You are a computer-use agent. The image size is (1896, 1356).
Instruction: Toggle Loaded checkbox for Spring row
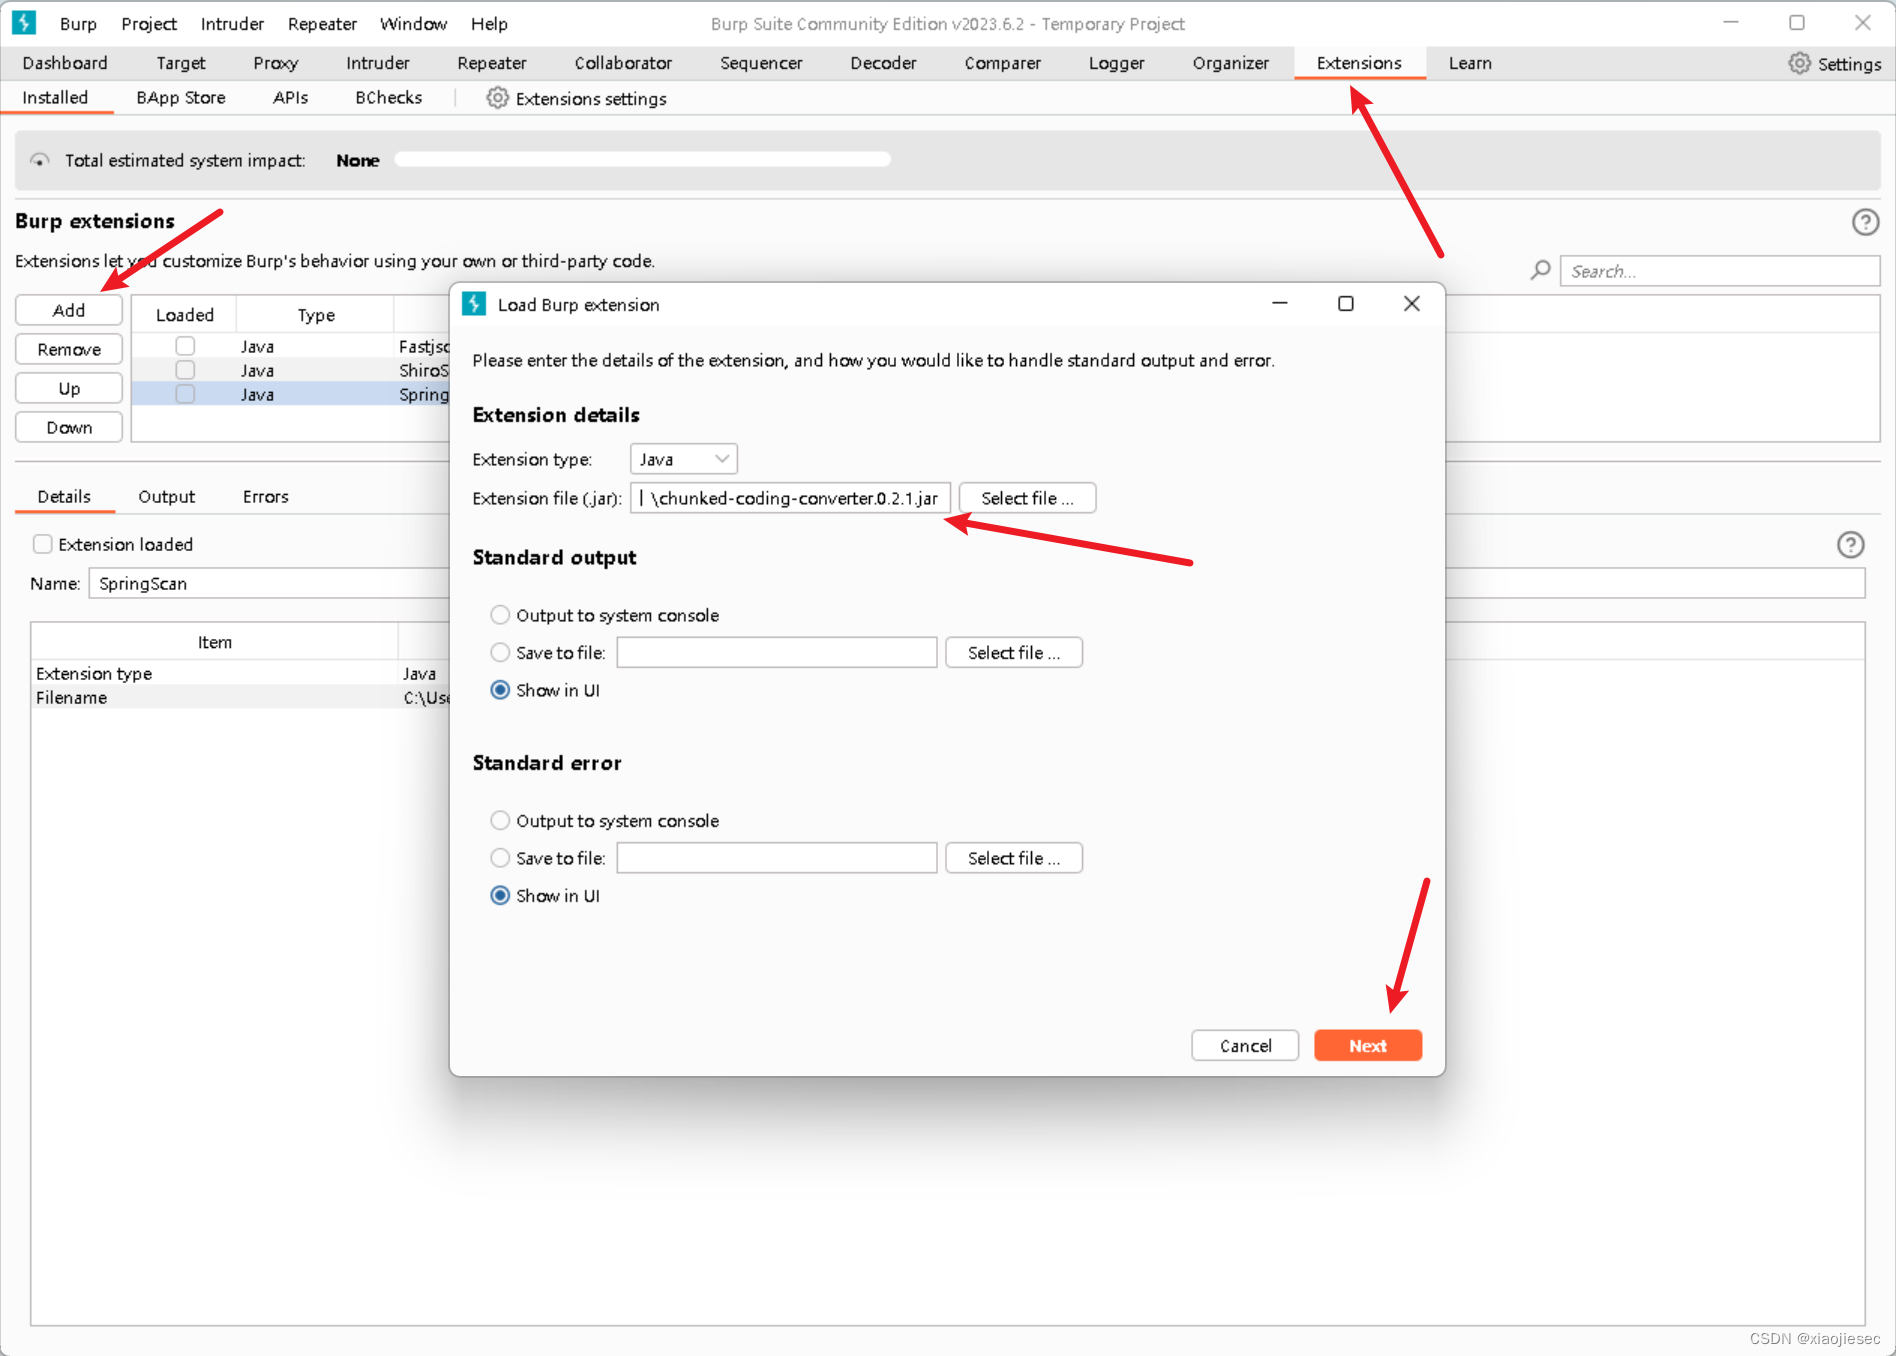pyautogui.click(x=185, y=394)
